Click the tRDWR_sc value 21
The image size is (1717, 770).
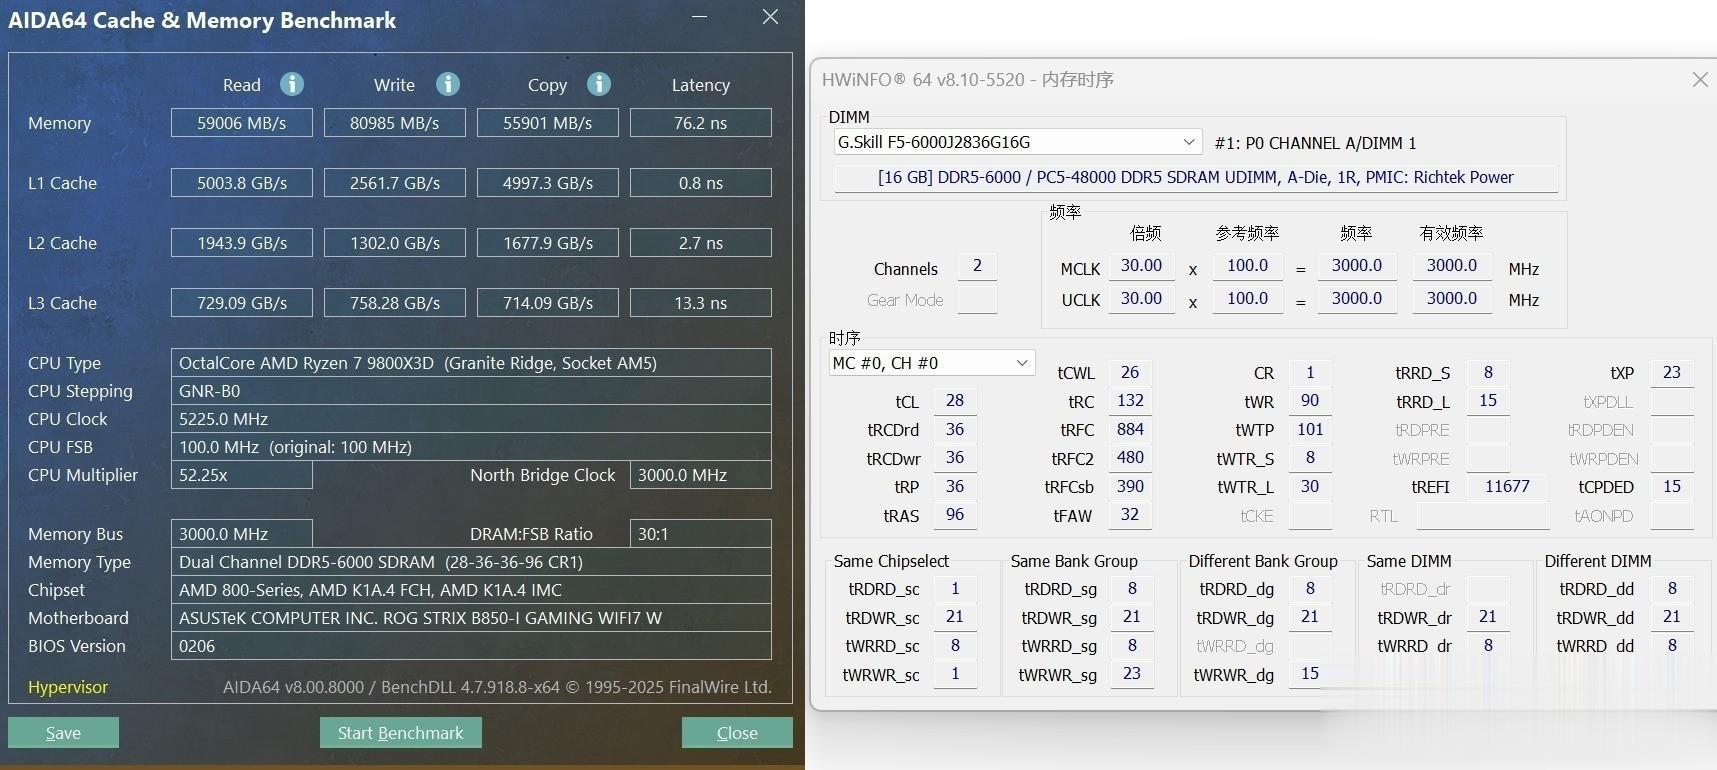tap(955, 617)
